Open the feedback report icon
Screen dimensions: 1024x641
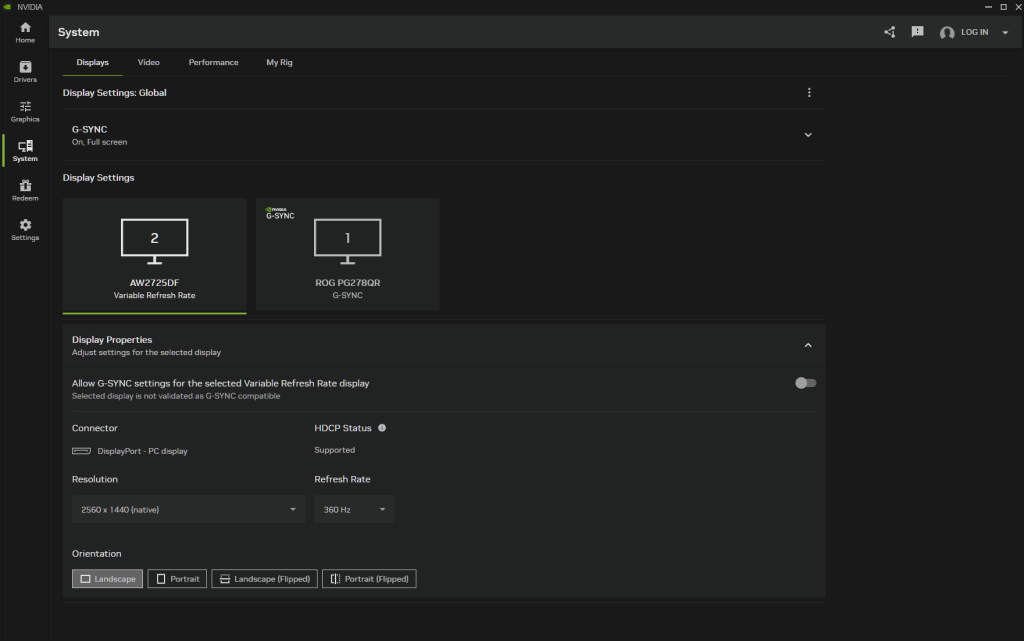(x=917, y=31)
